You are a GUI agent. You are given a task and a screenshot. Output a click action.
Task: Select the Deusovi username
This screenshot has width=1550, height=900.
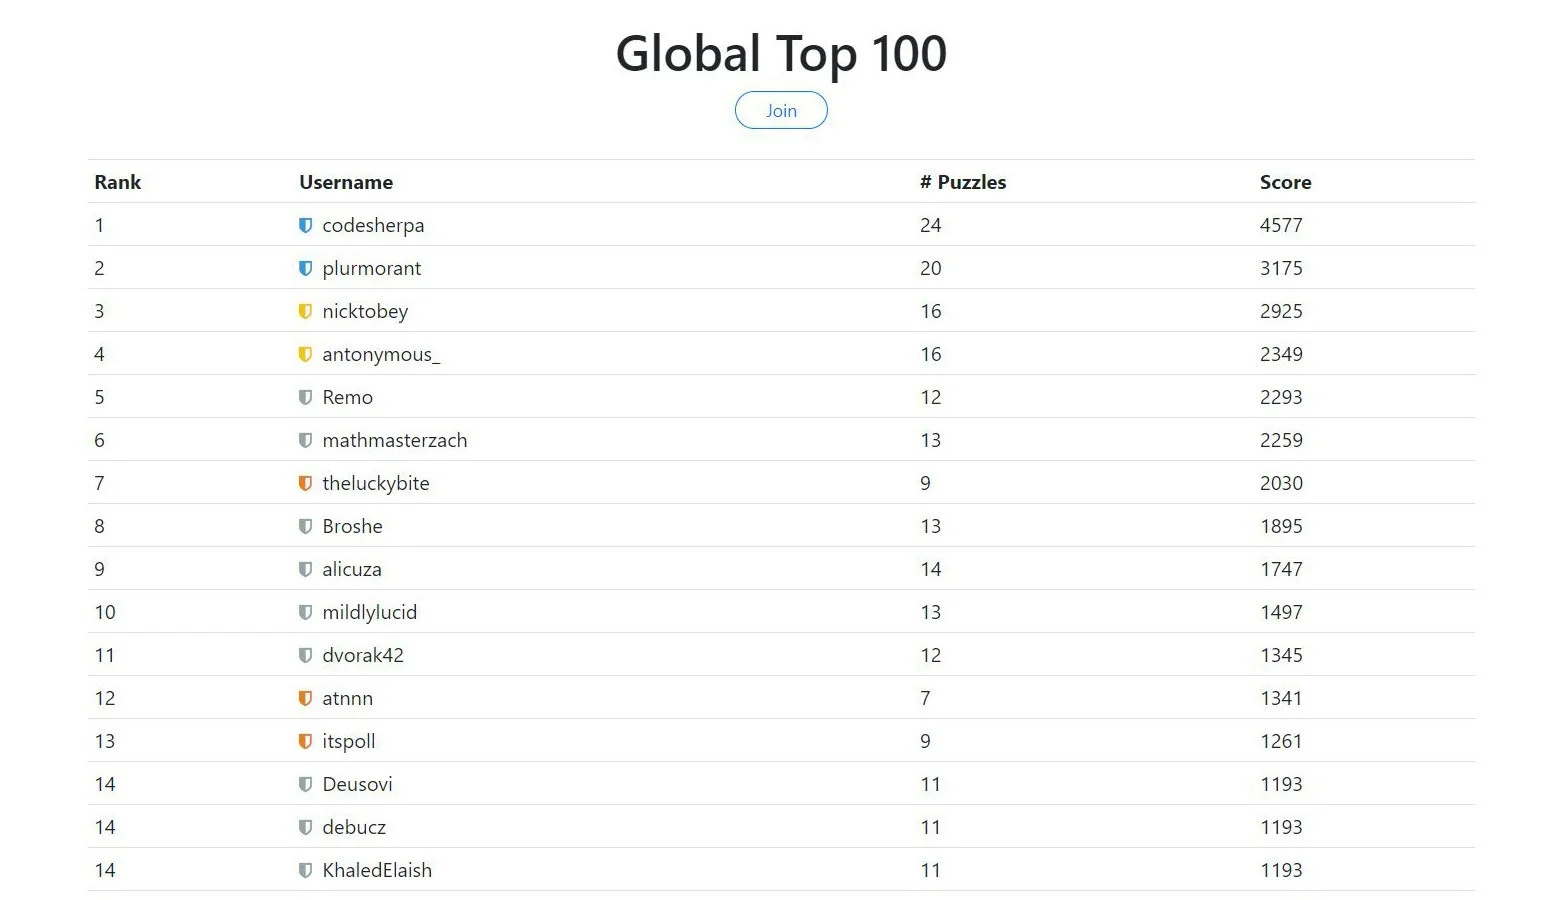click(357, 784)
